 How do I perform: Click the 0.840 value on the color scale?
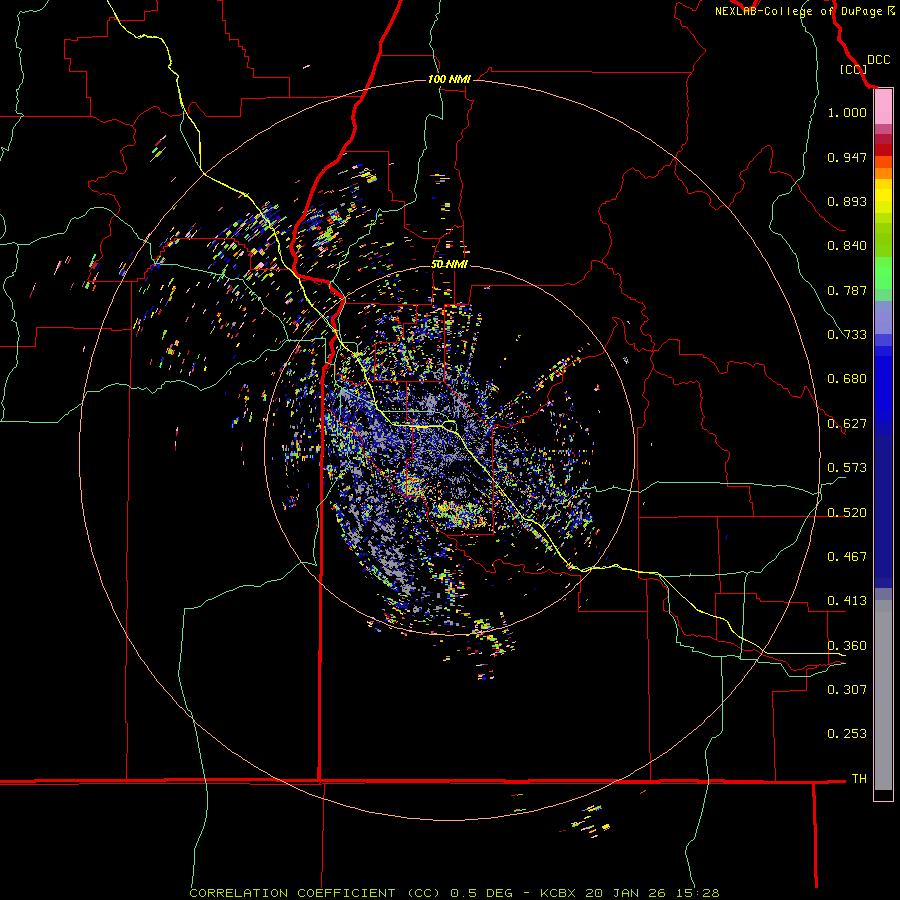pyautogui.click(x=847, y=246)
